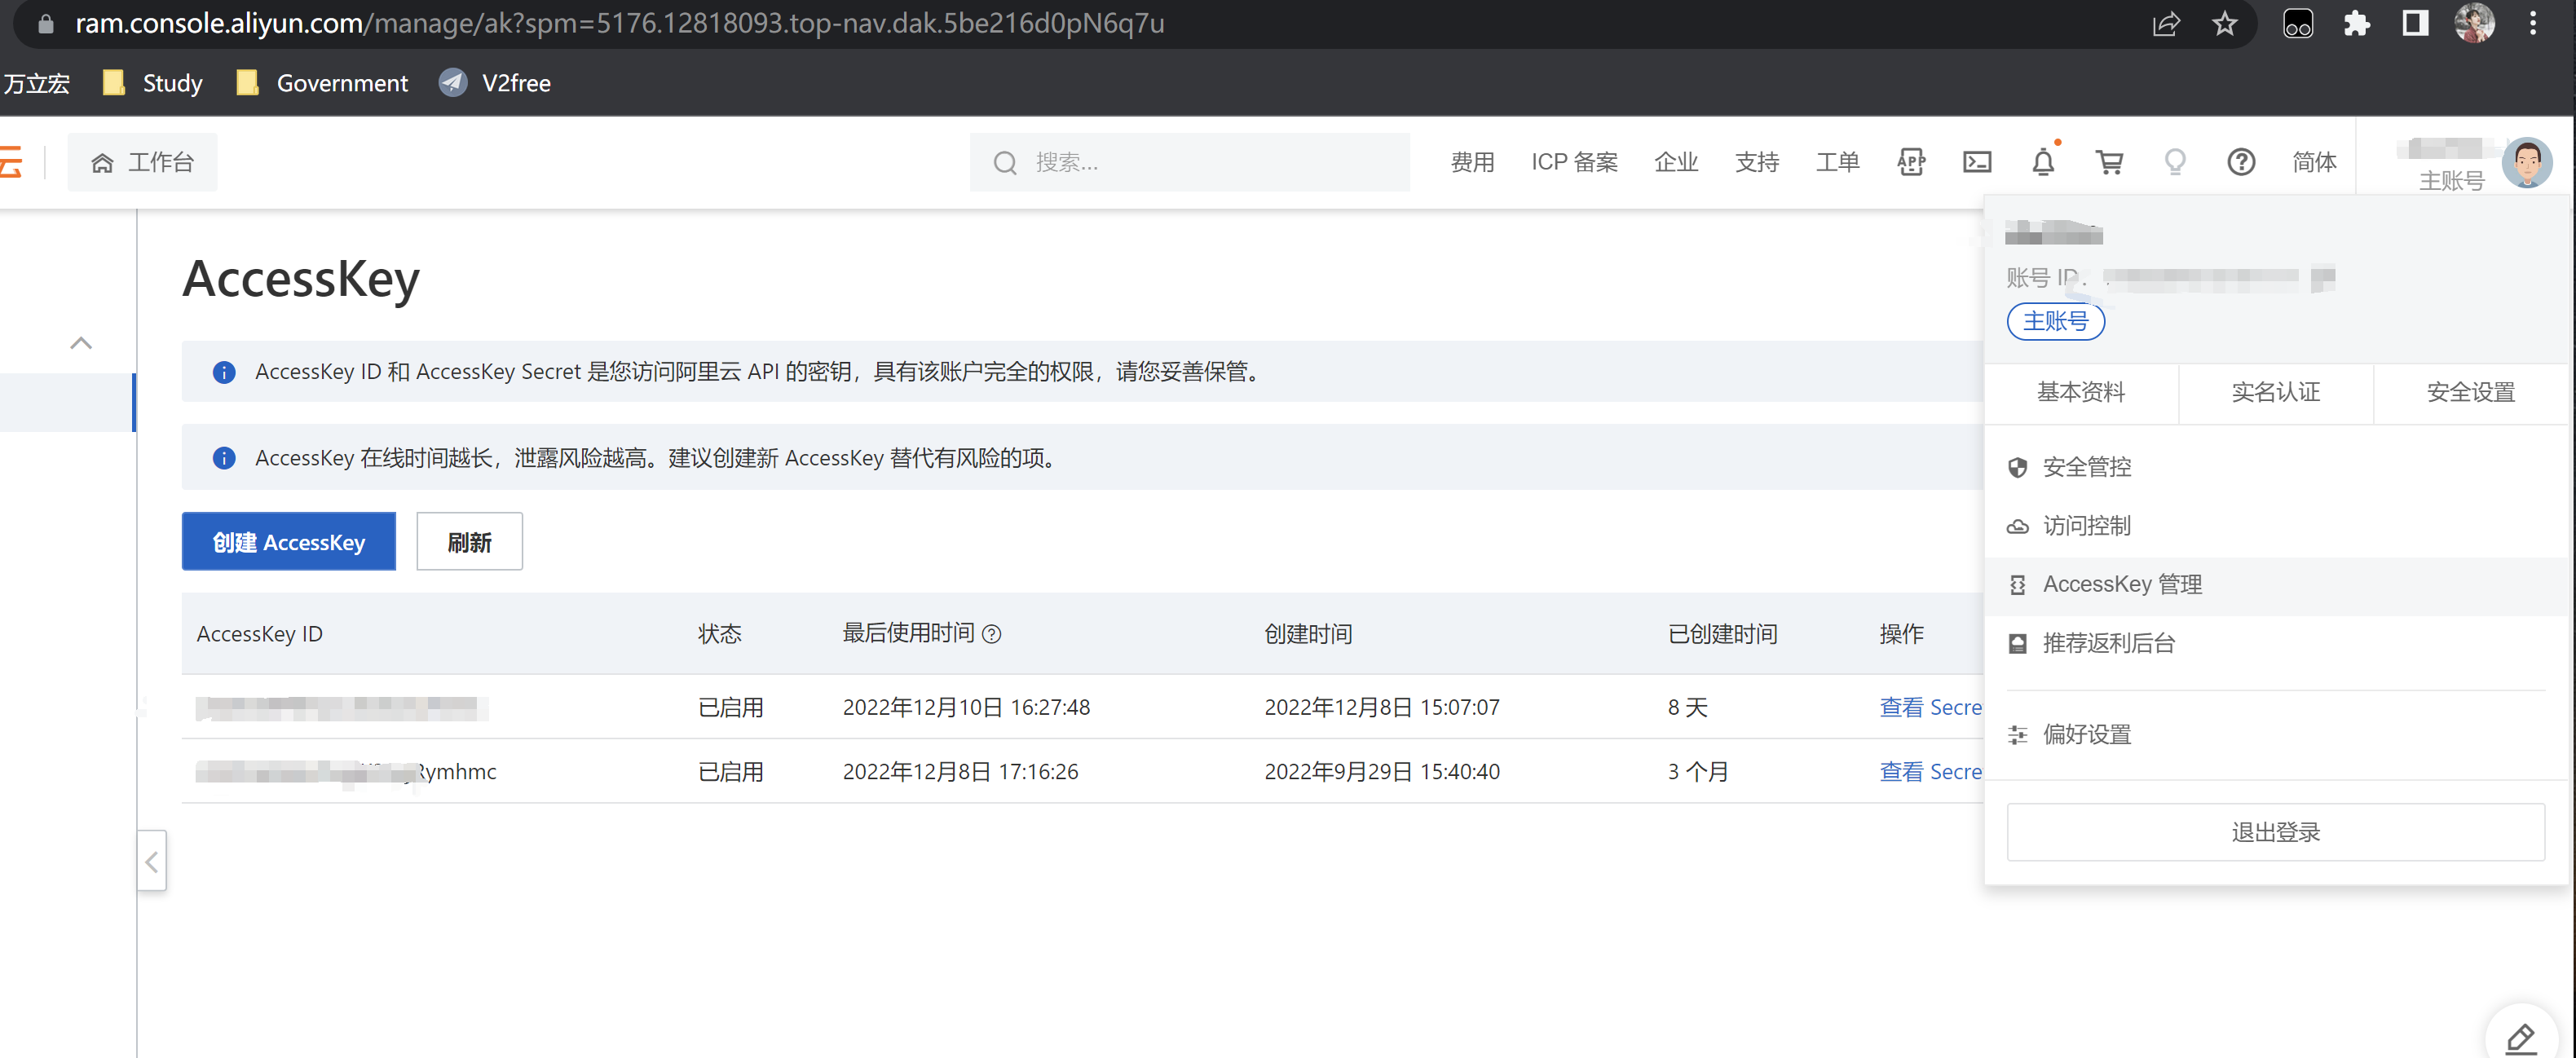Collapse left navigation panel arrow
Image resolution: width=2576 pixels, height=1058 pixels.
[x=151, y=861]
